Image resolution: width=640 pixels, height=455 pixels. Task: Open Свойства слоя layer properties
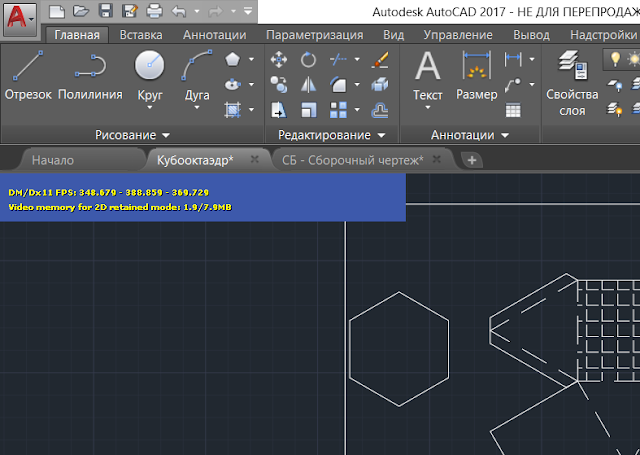pyautogui.click(x=572, y=83)
